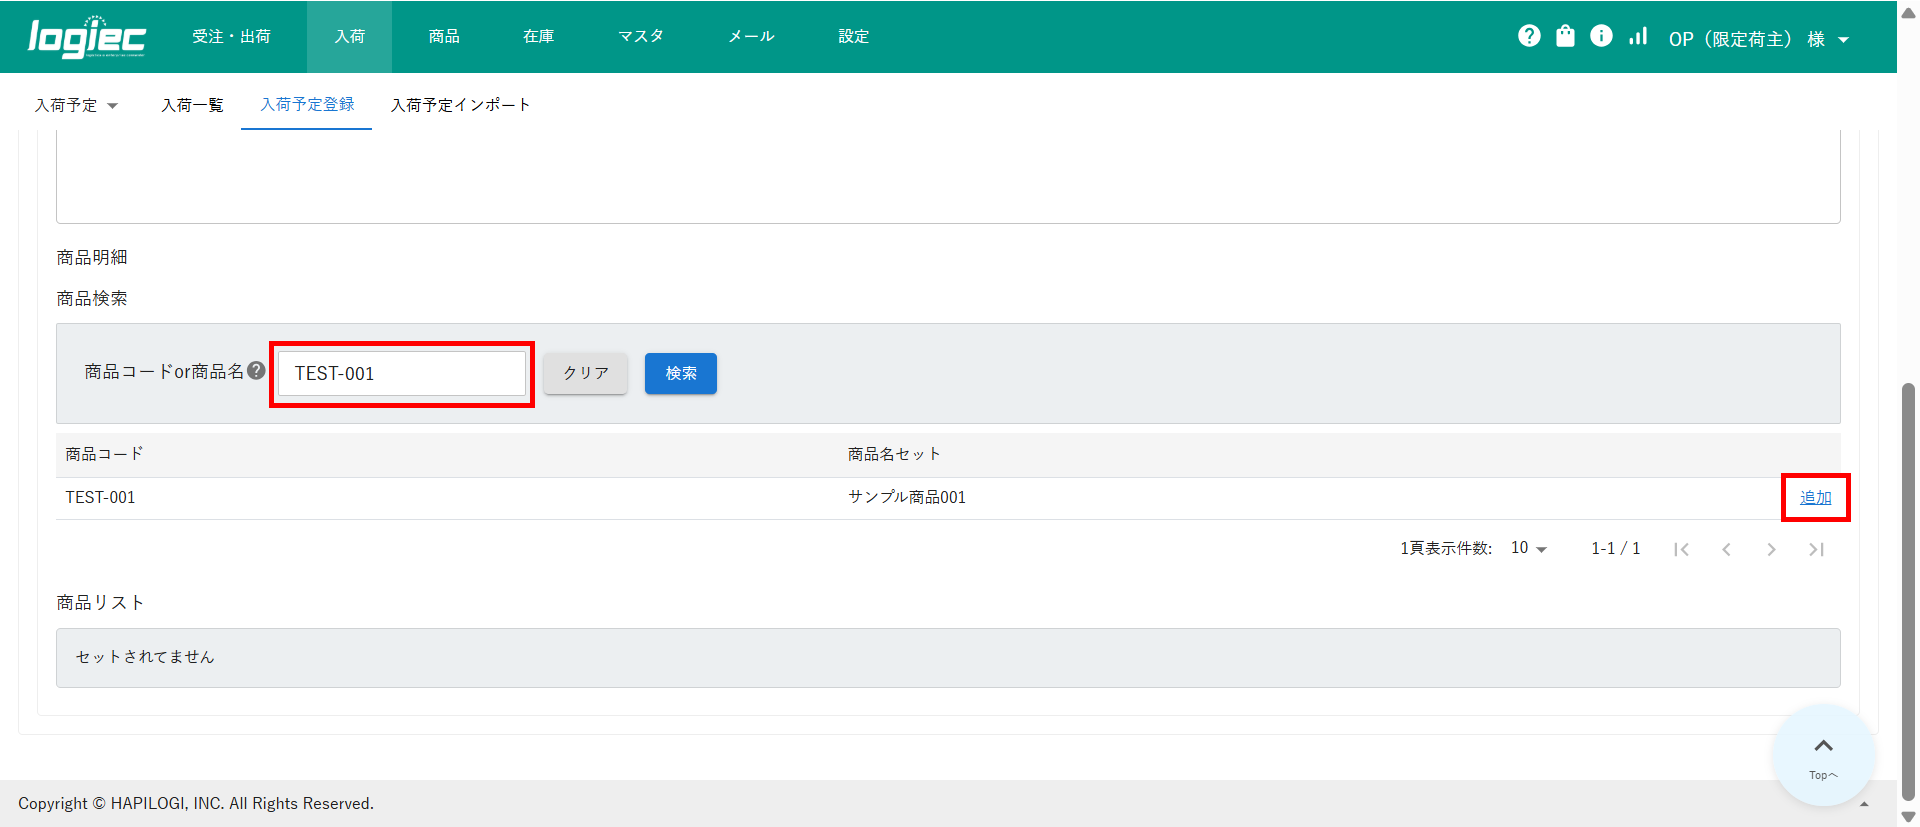
Task: Switch to the 入荷予定インポート tab
Action: (x=460, y=105)
